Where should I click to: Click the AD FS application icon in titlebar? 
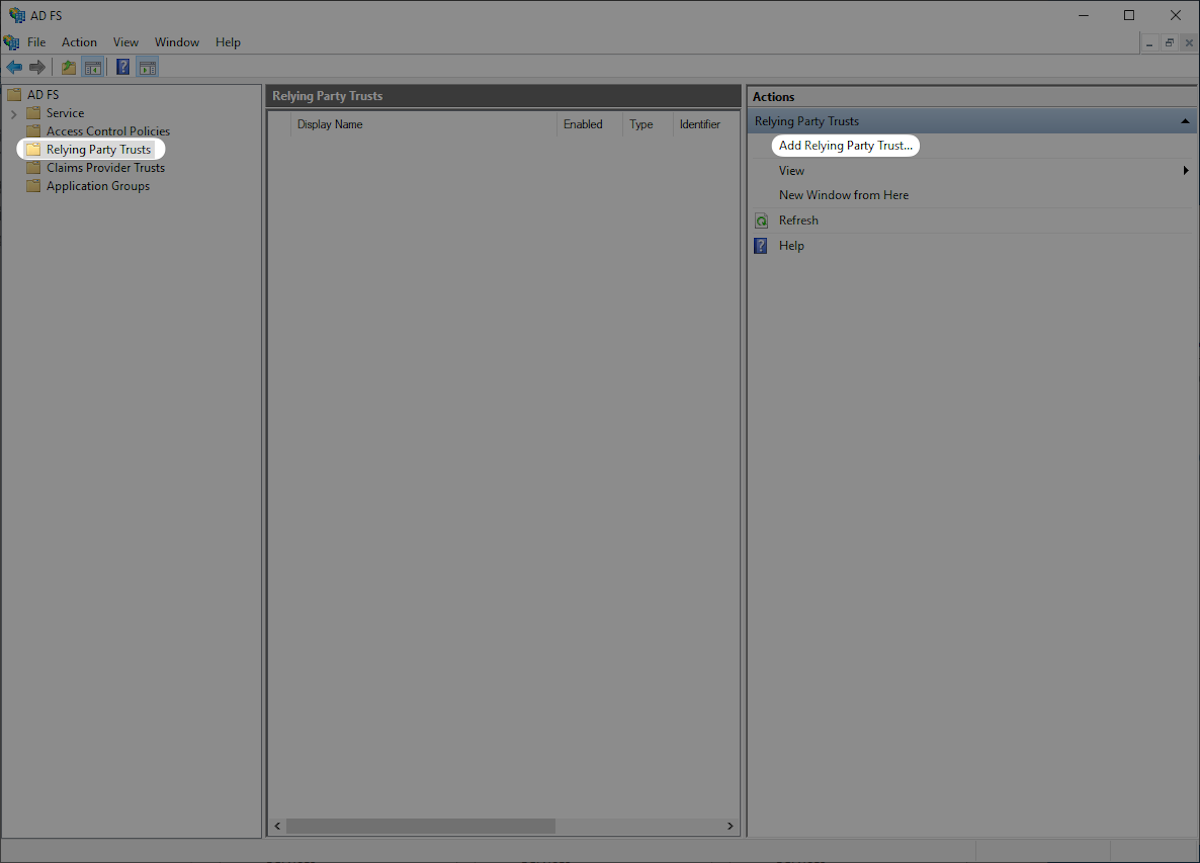click(x=14, y=14)
